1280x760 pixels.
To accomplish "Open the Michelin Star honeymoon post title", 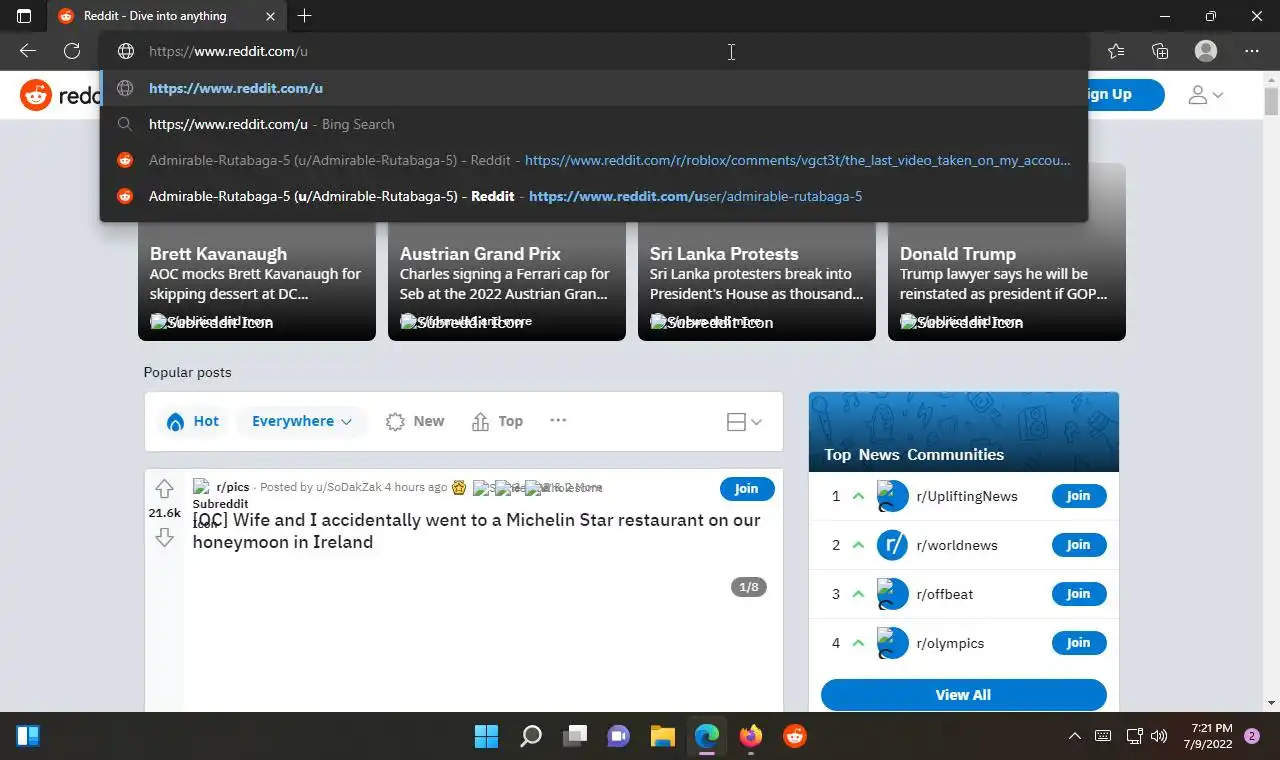I will (x=476, y=531).
